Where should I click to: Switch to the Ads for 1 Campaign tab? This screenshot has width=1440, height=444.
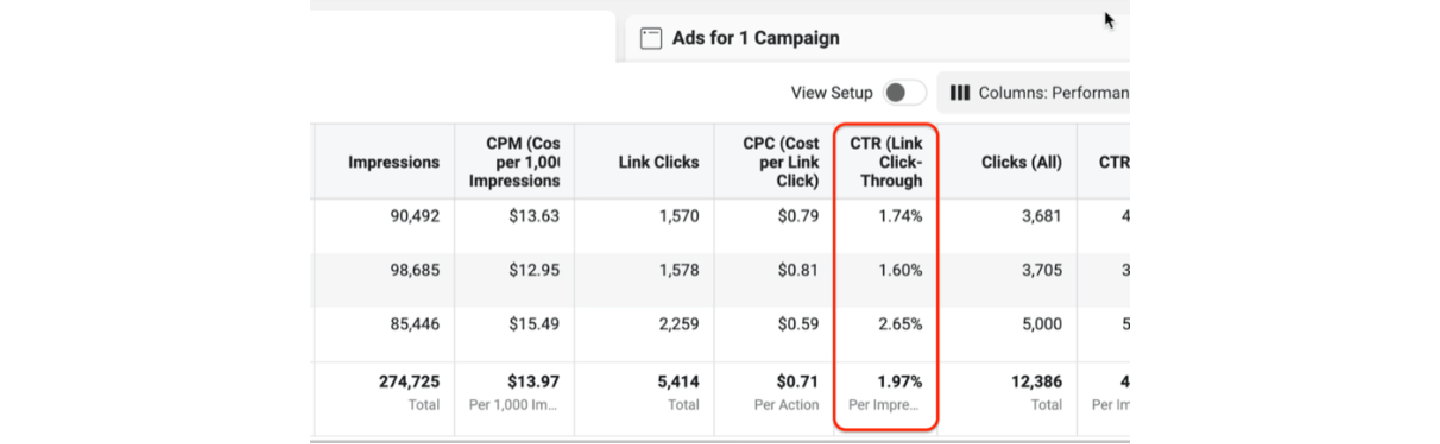click(x=755, y=39)
